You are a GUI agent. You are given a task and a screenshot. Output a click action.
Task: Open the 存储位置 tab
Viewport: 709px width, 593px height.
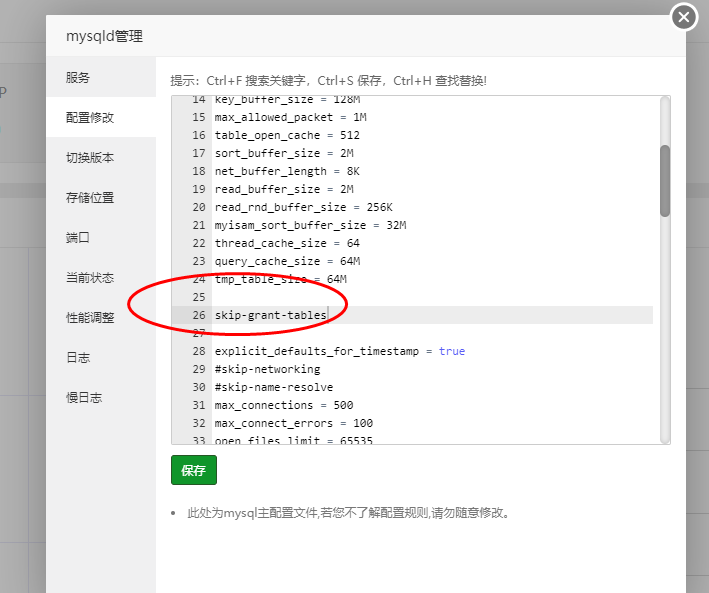(x=101, y=197)
